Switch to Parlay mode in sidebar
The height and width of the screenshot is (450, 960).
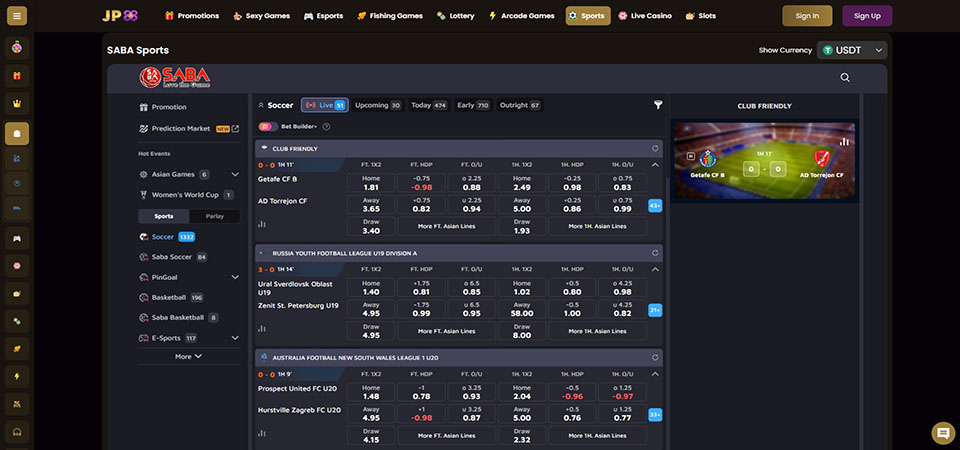[x=215, y=216]
